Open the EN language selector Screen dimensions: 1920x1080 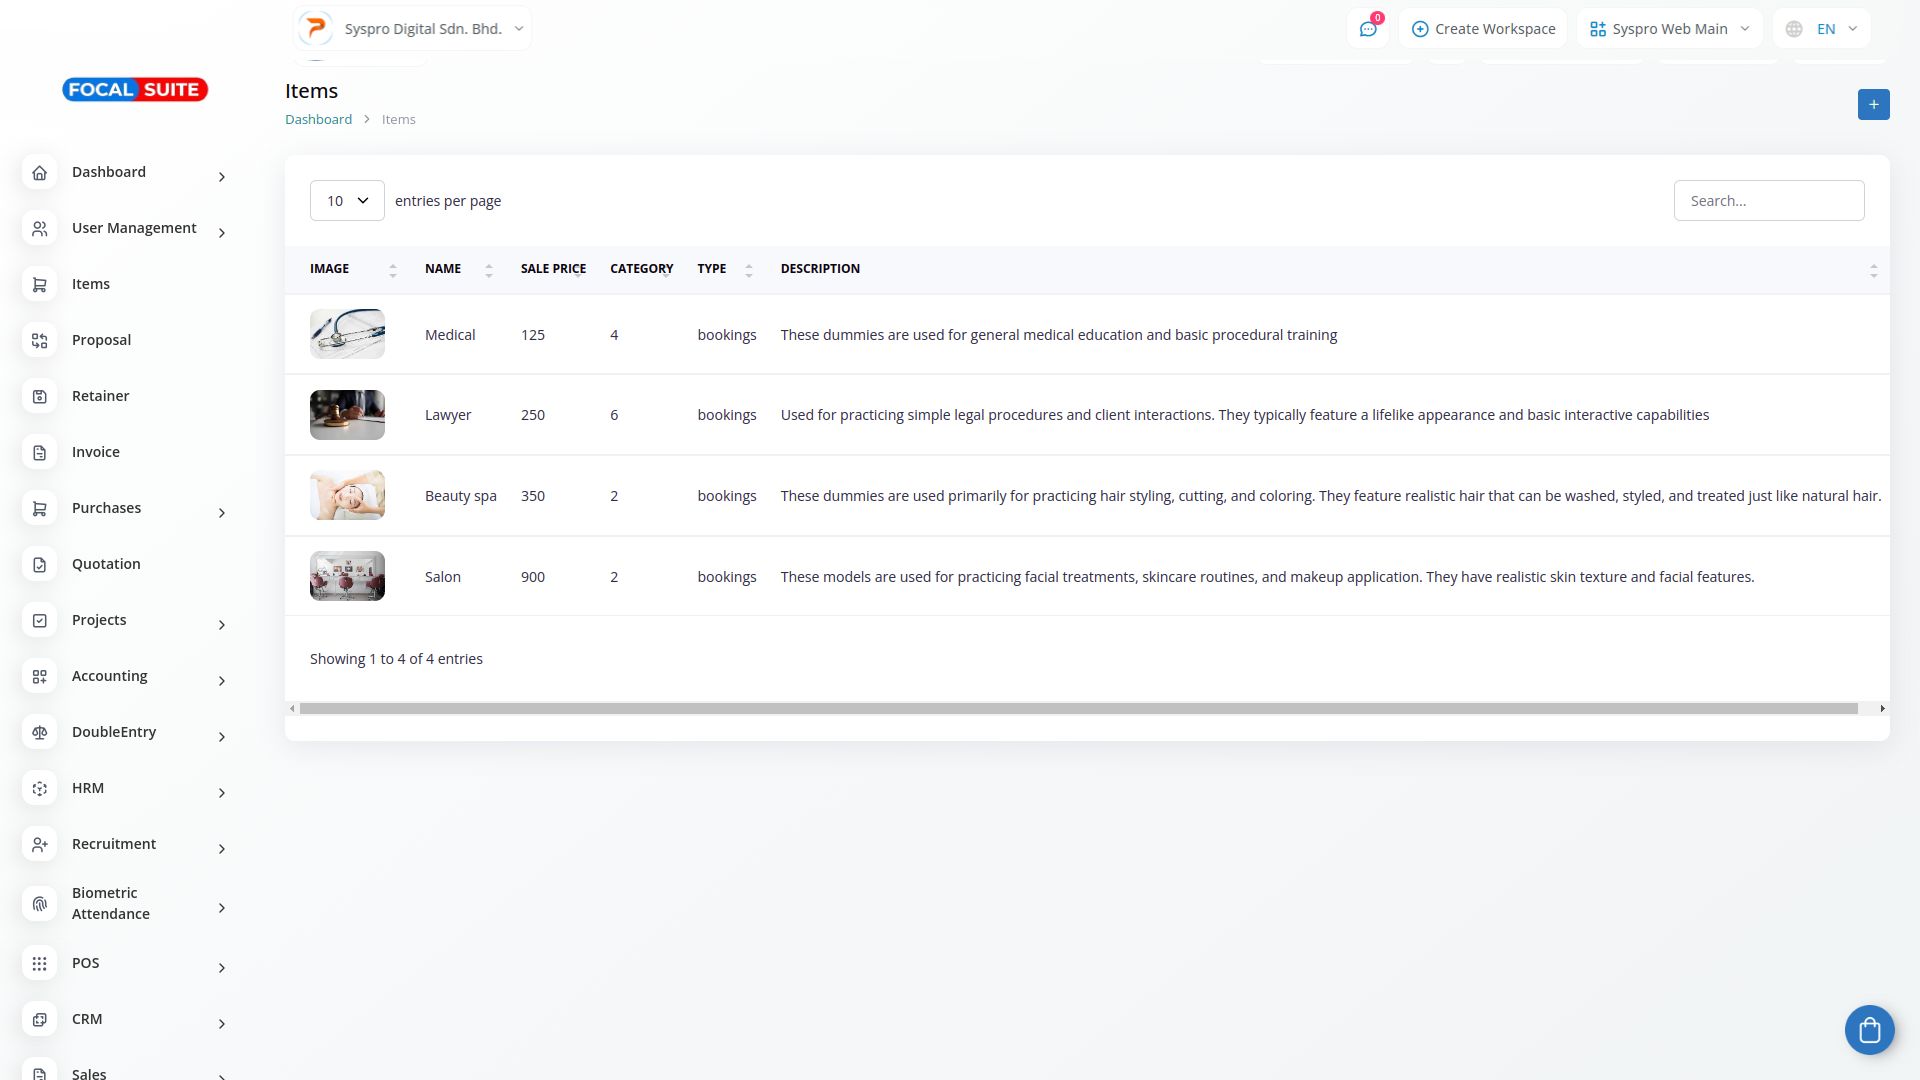coord(1821,29)
